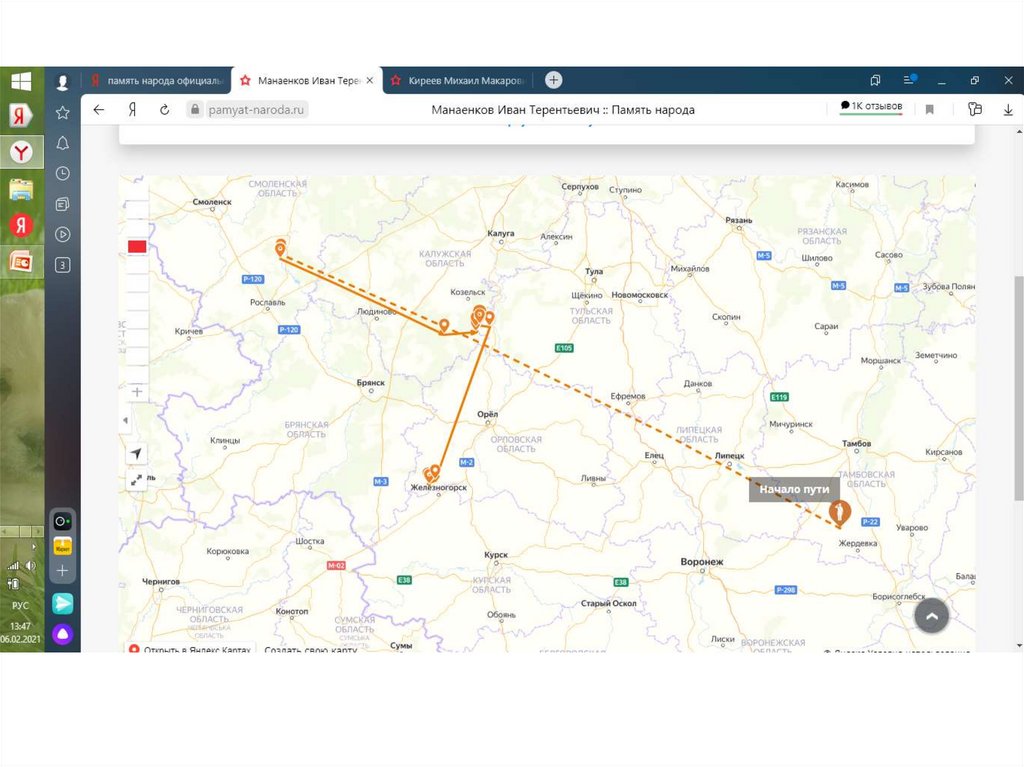Open collections icon in the sidebar
This screenshot has width=1024, height=767.
coord(63,204)
